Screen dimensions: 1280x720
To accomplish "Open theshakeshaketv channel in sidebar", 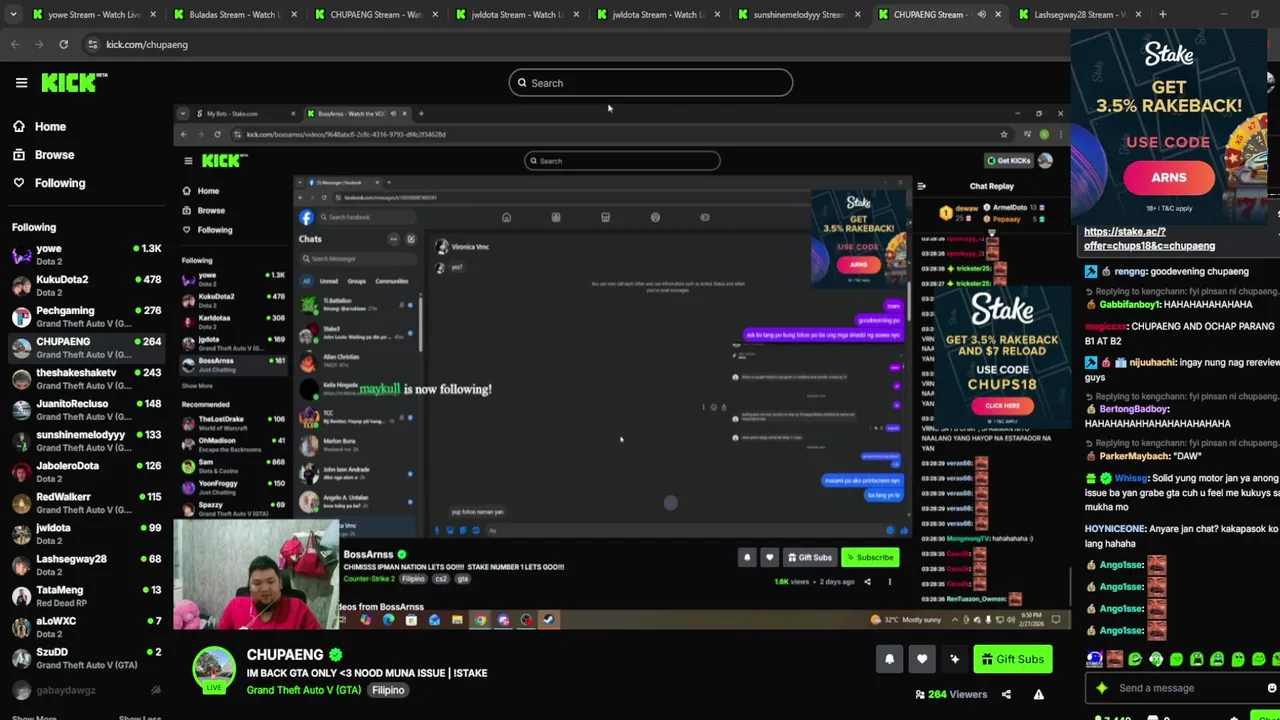I will click(x=86, y=378).
